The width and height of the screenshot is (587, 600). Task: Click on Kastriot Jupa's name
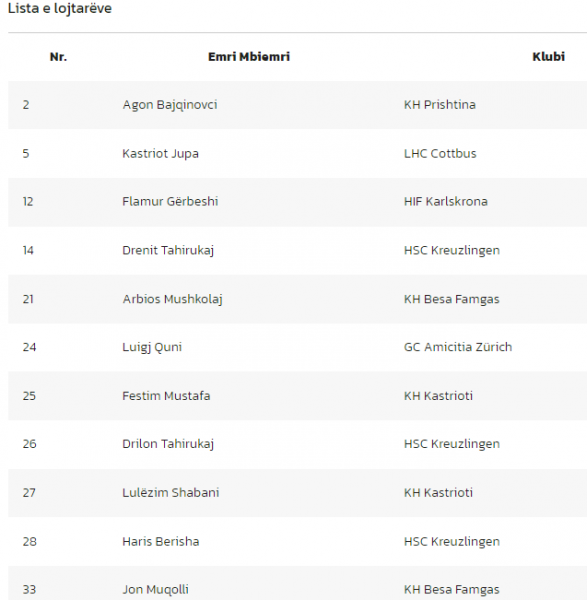[x=160, y=154]
